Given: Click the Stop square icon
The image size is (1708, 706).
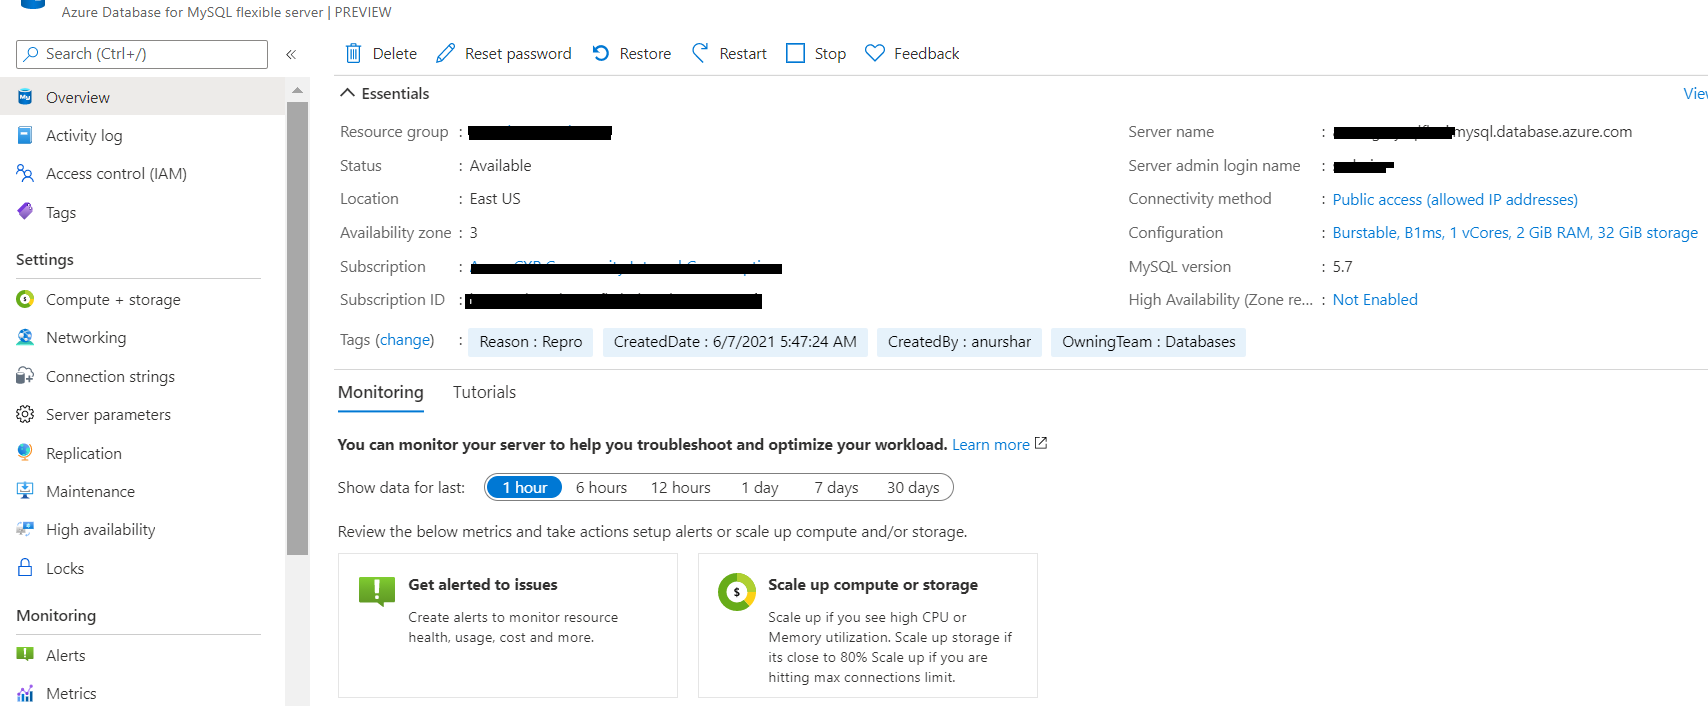Looking at the screenshot, I should tap(795, 53).
